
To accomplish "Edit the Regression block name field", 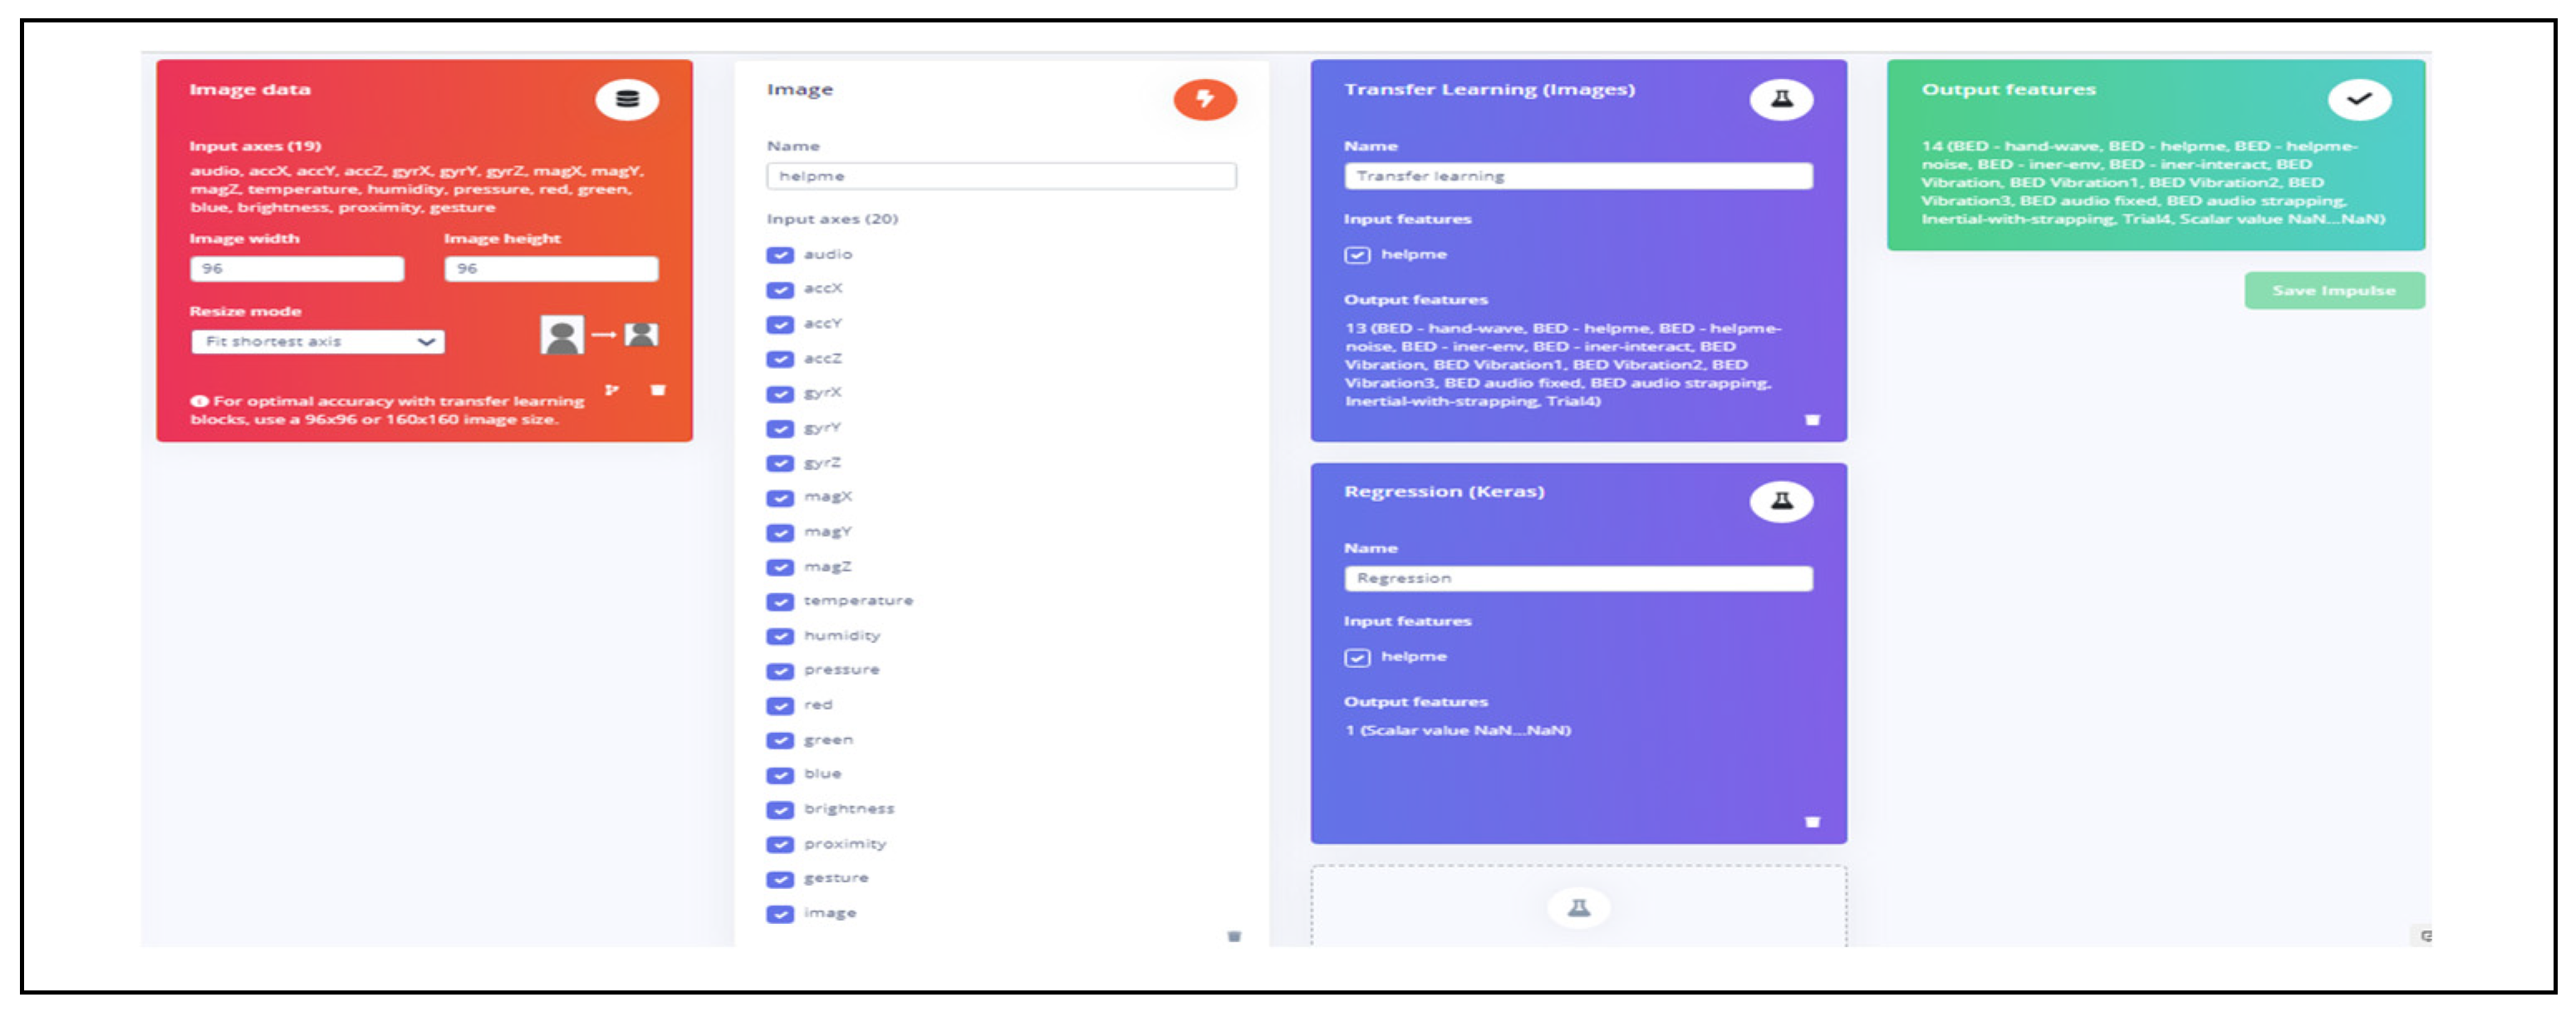I will (1577, 578).
